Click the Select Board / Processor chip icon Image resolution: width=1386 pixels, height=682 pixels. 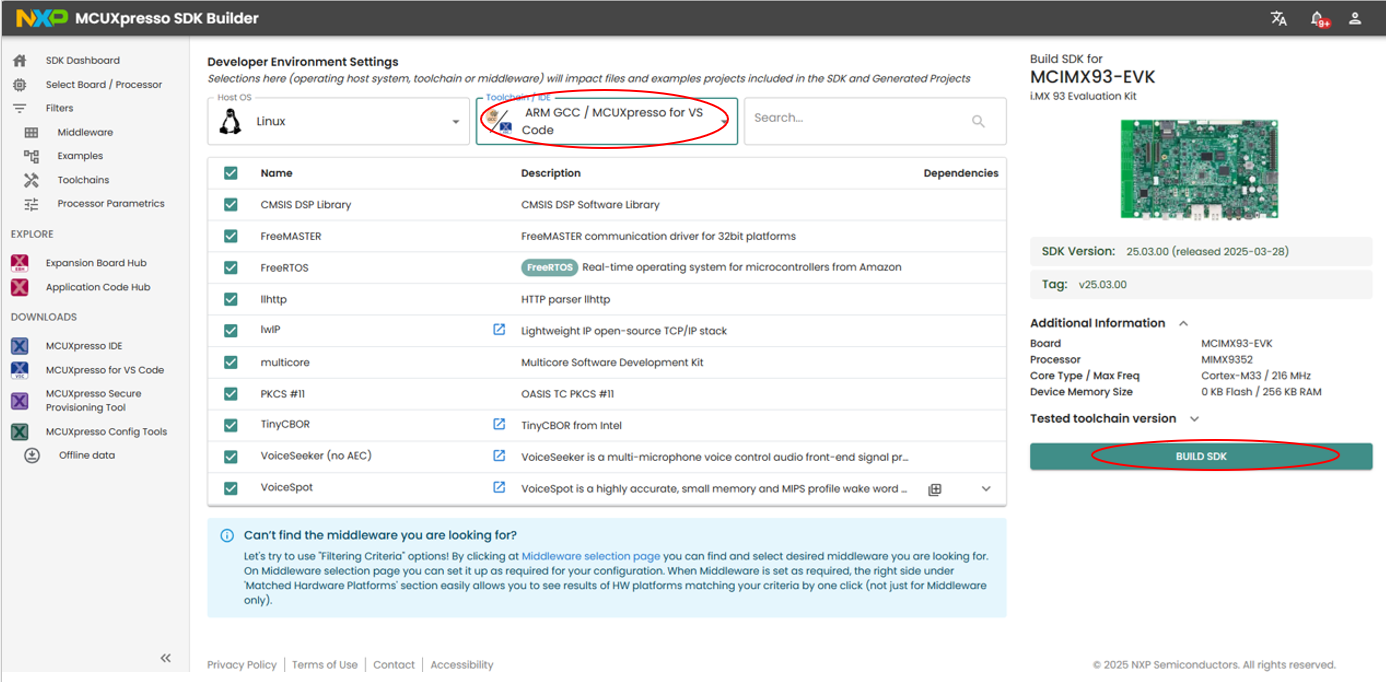19,85
